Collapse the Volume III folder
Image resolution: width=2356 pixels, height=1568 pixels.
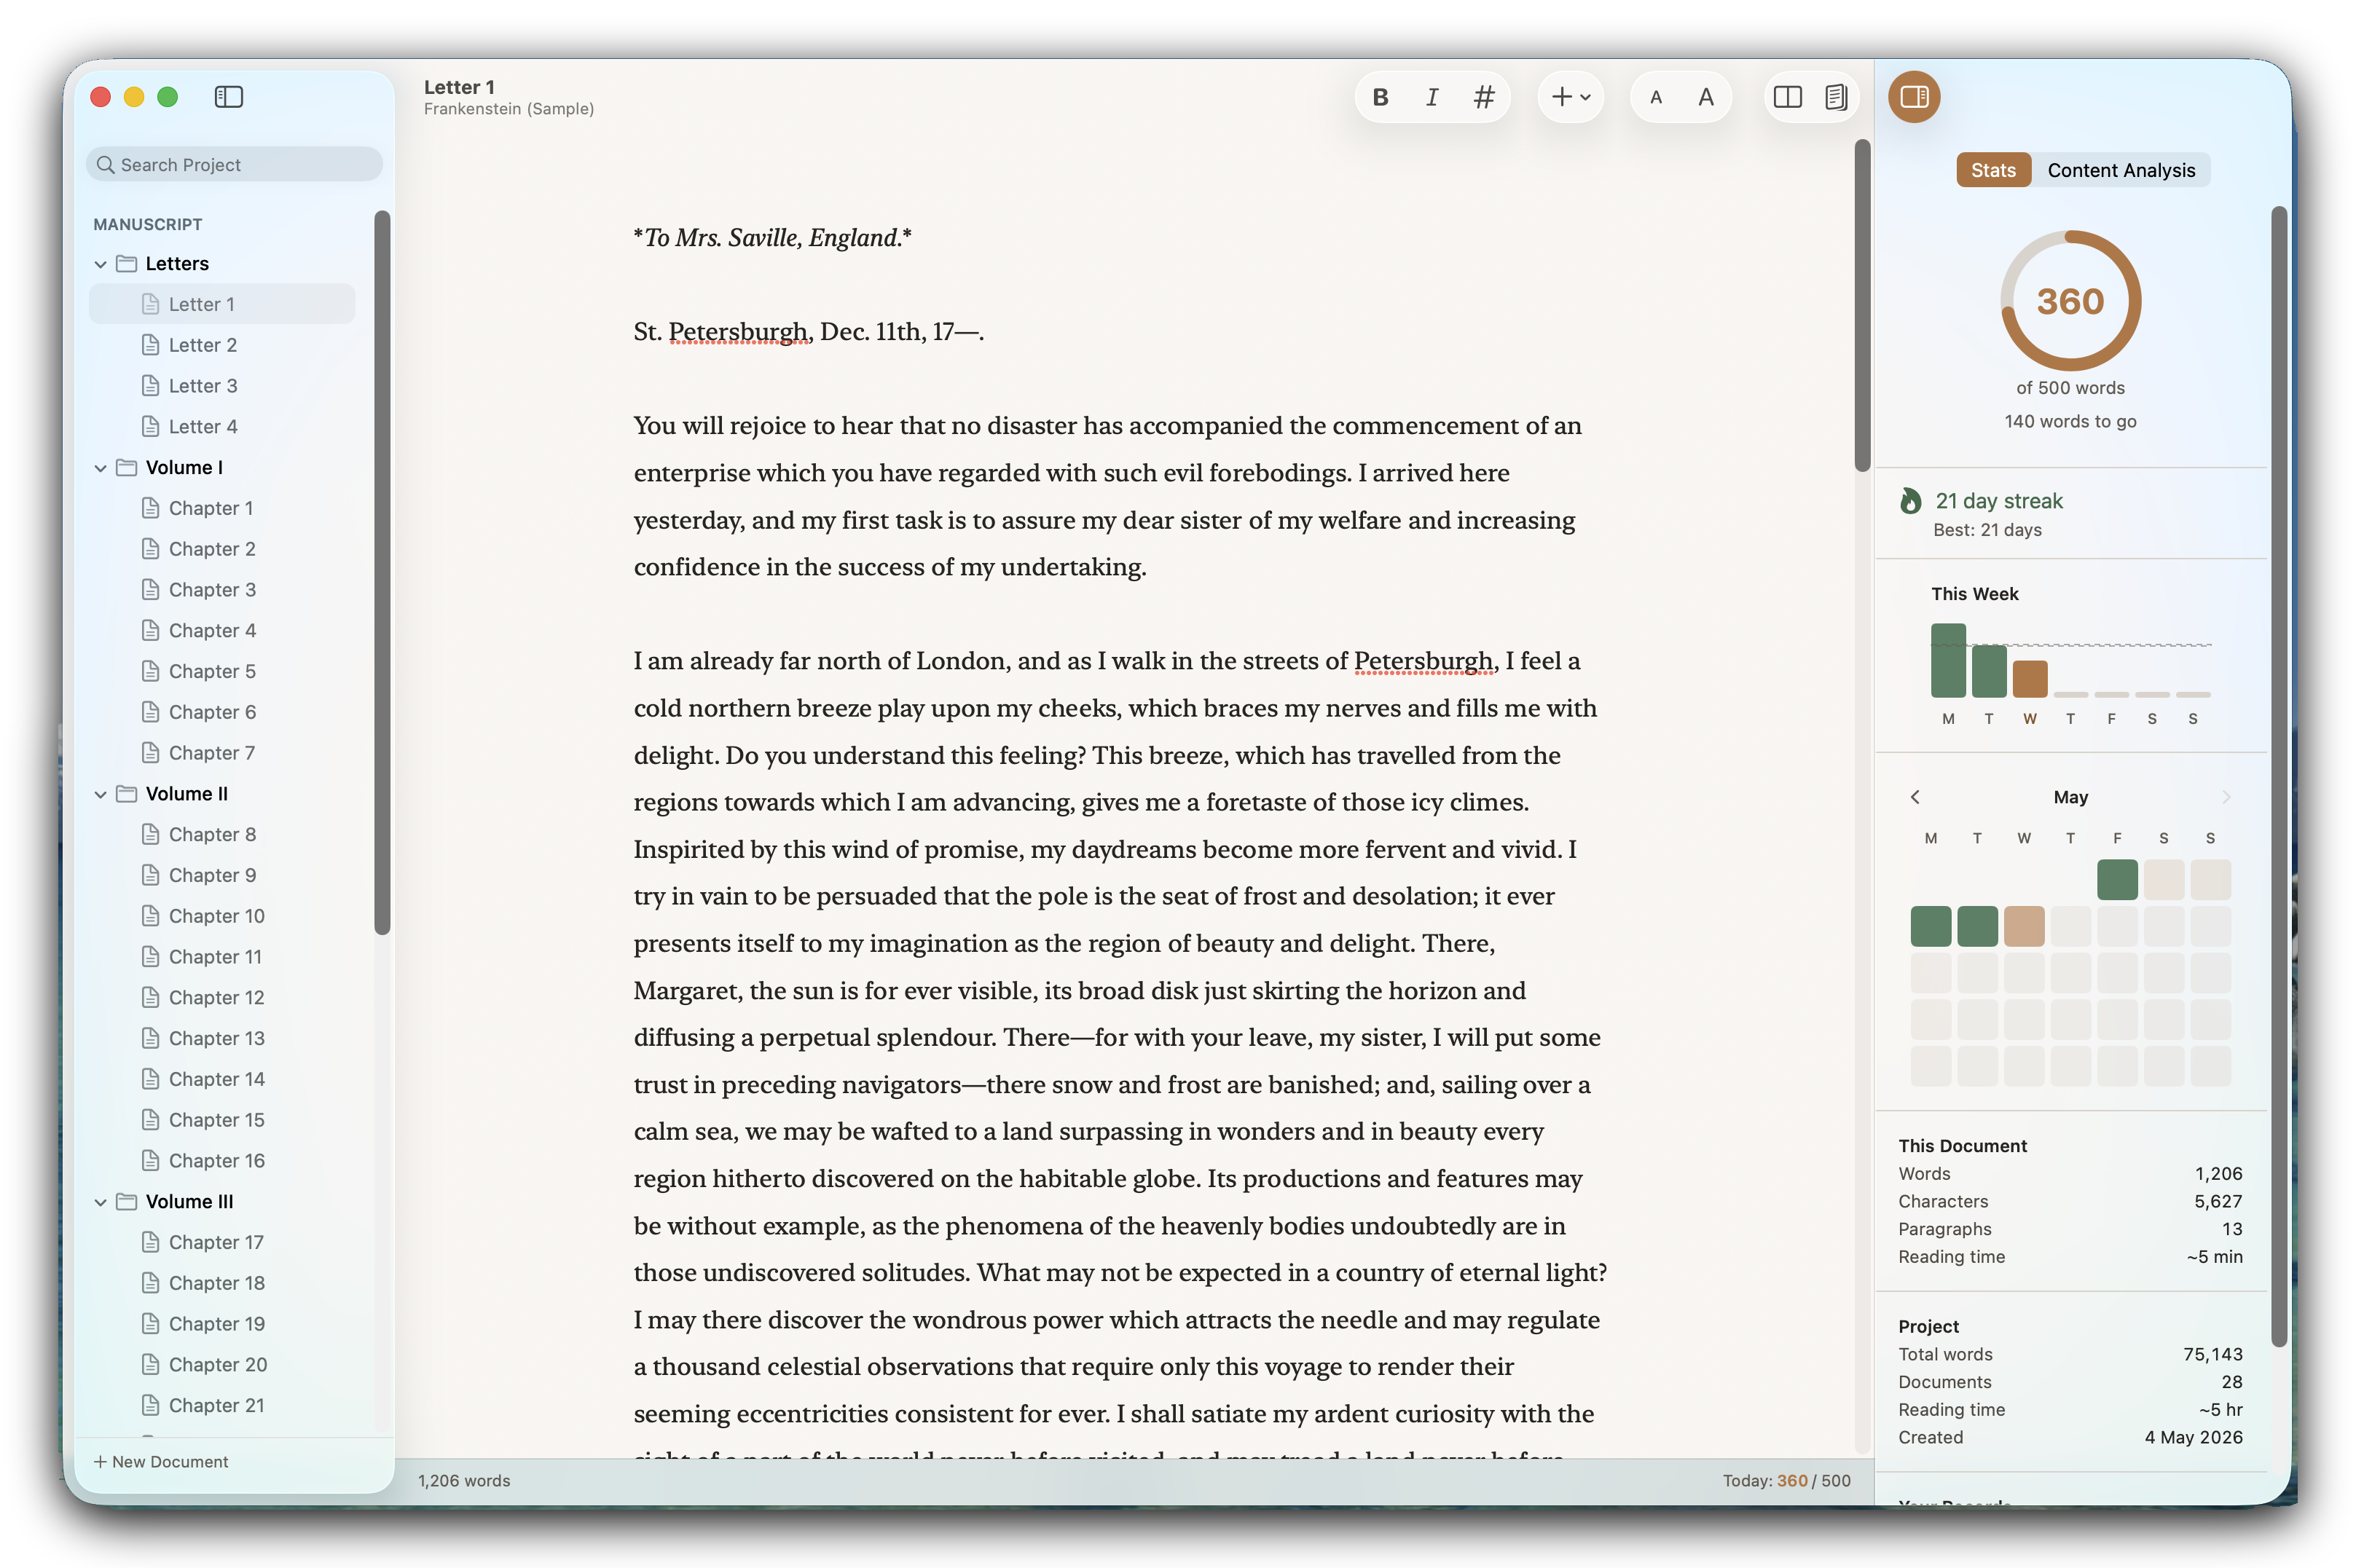click(100, 1202)
